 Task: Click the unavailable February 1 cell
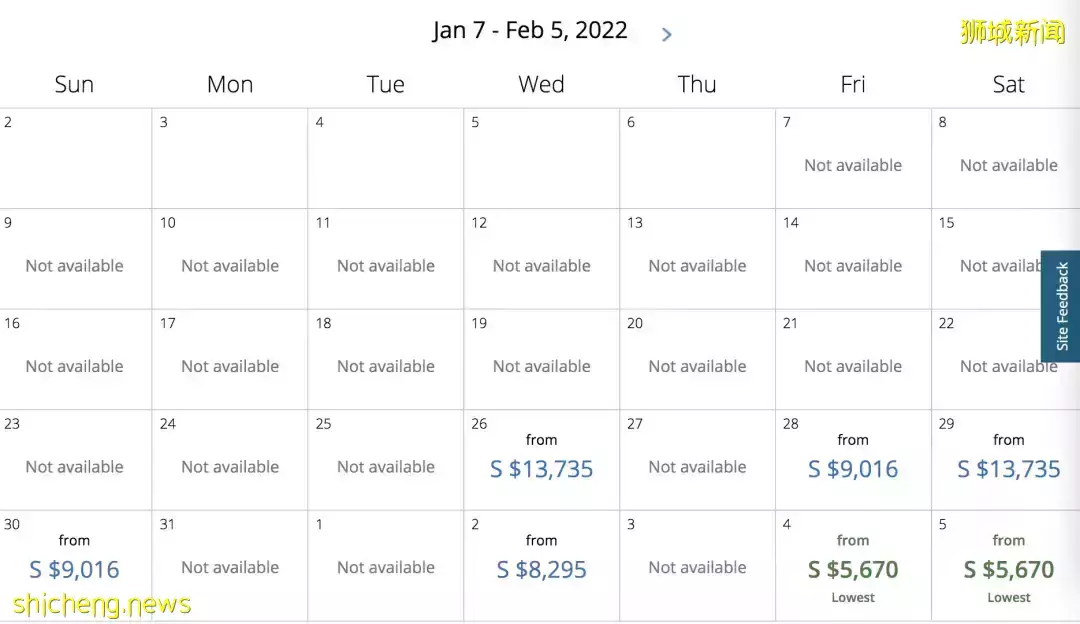click(x=386, y=566)
